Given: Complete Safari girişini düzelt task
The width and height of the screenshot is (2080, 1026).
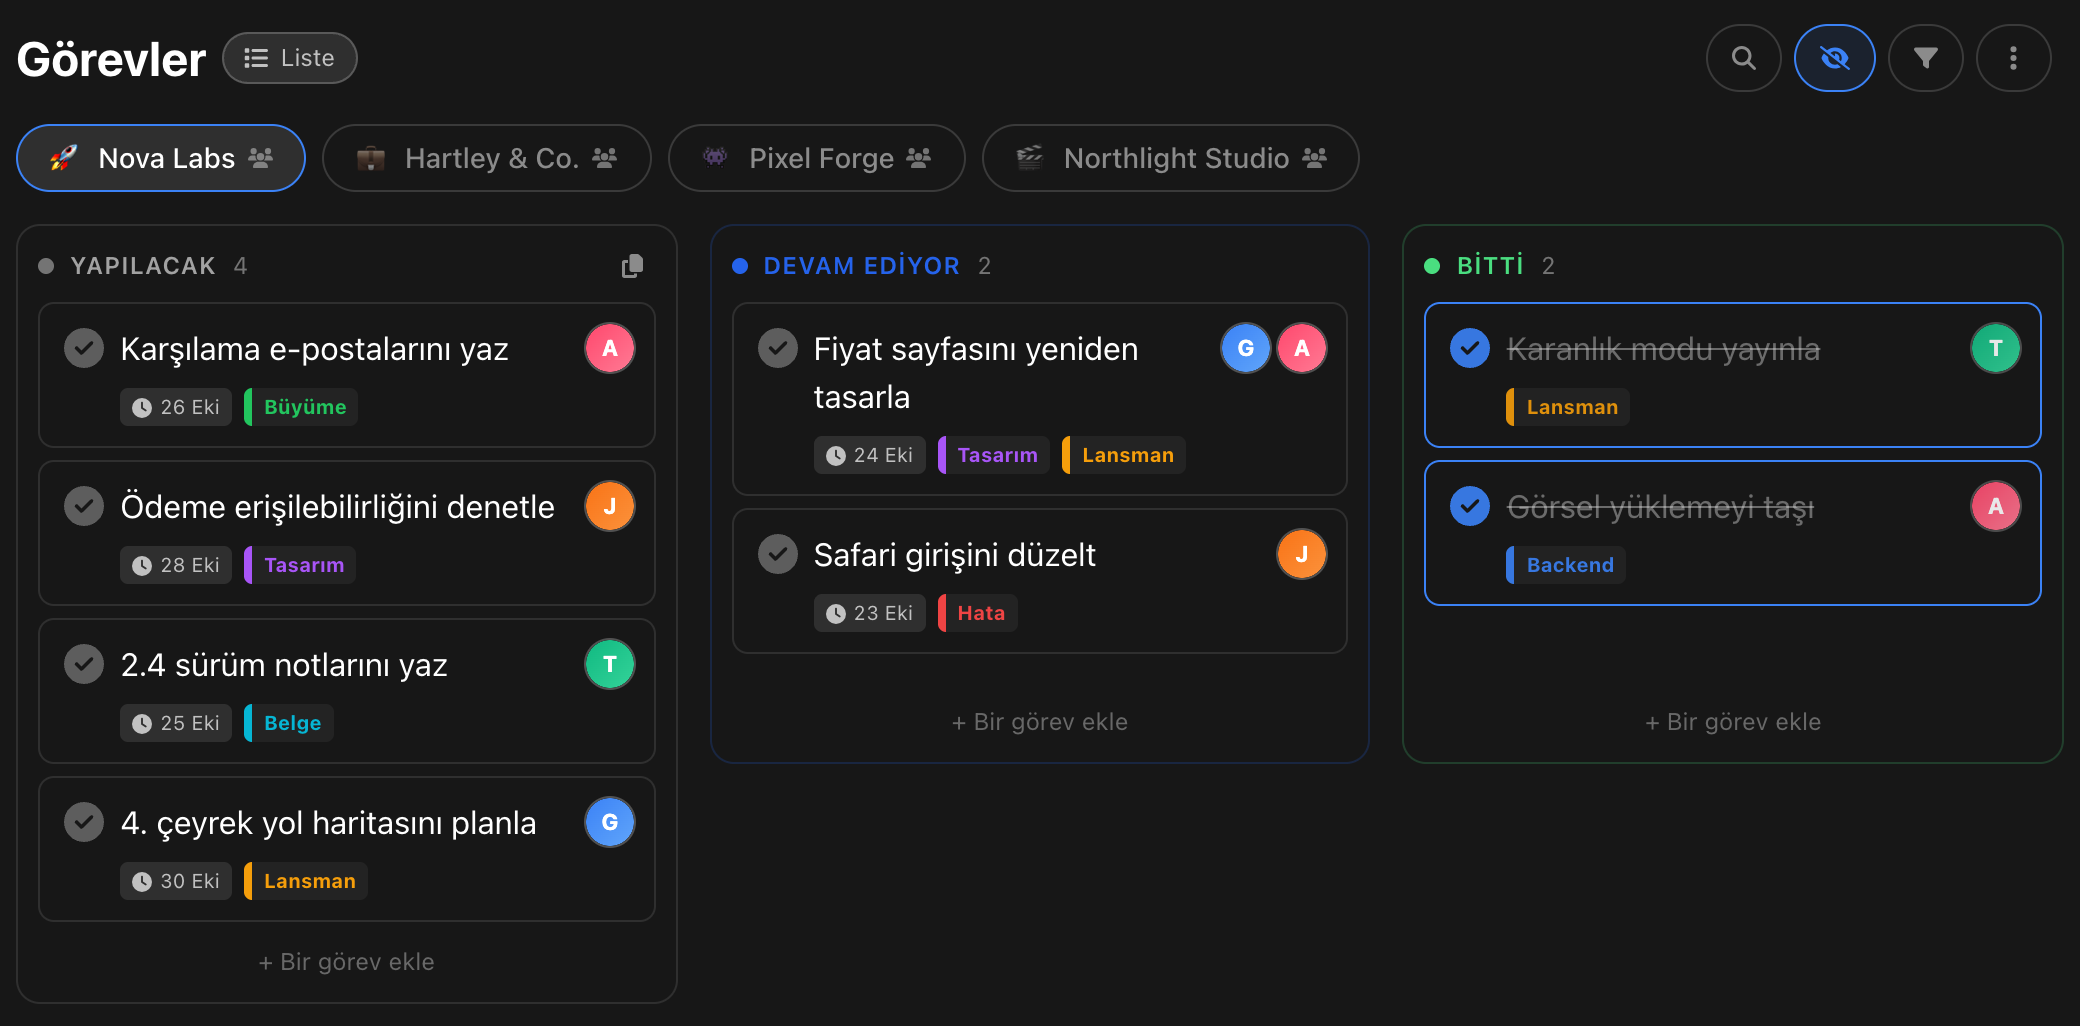Looking at the screenshot, I should (778, 554).
